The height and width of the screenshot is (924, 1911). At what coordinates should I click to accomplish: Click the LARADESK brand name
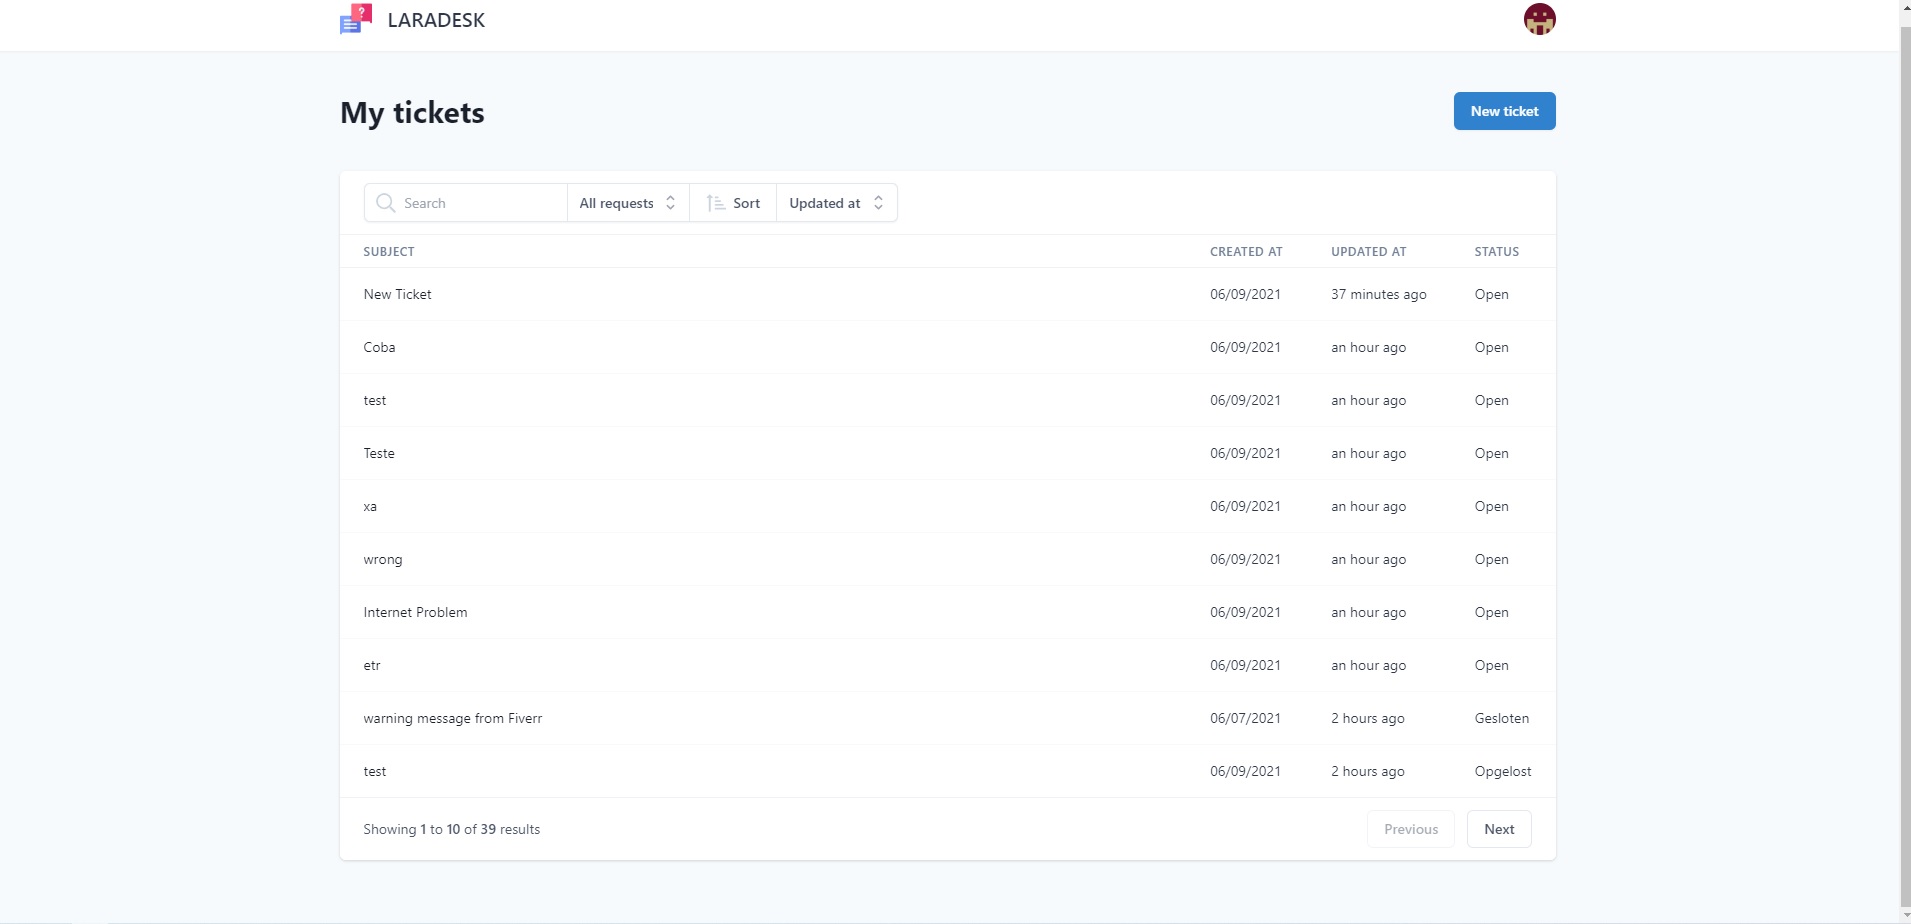(436, 20)
